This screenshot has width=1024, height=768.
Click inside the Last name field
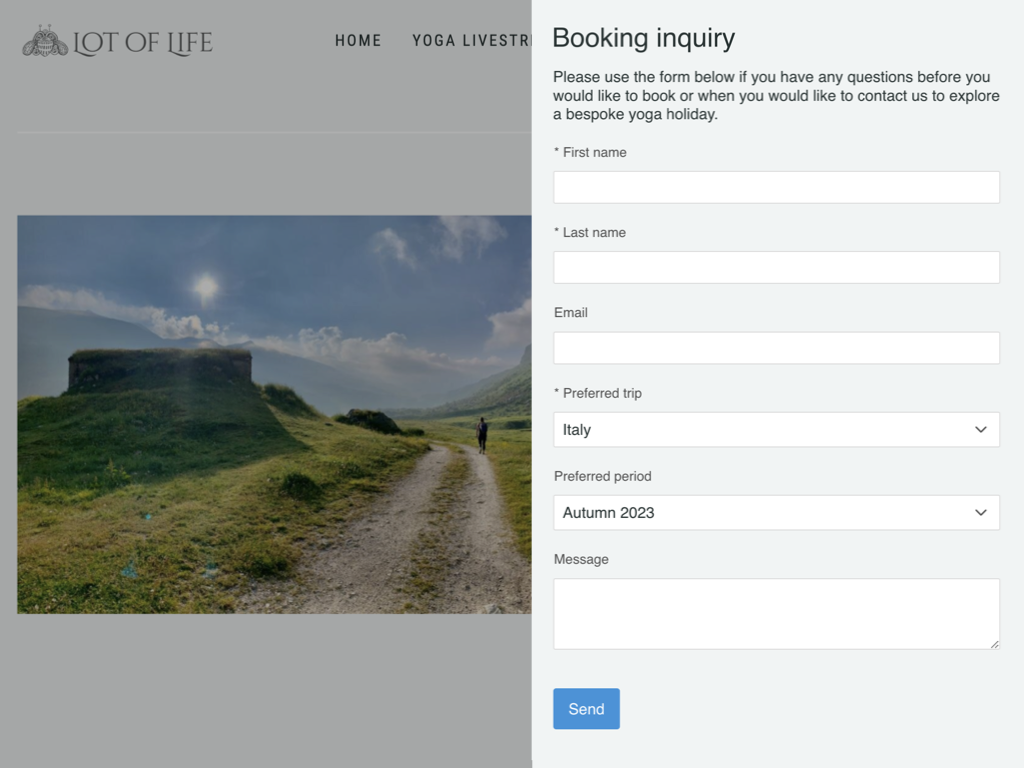pos(776,267)
